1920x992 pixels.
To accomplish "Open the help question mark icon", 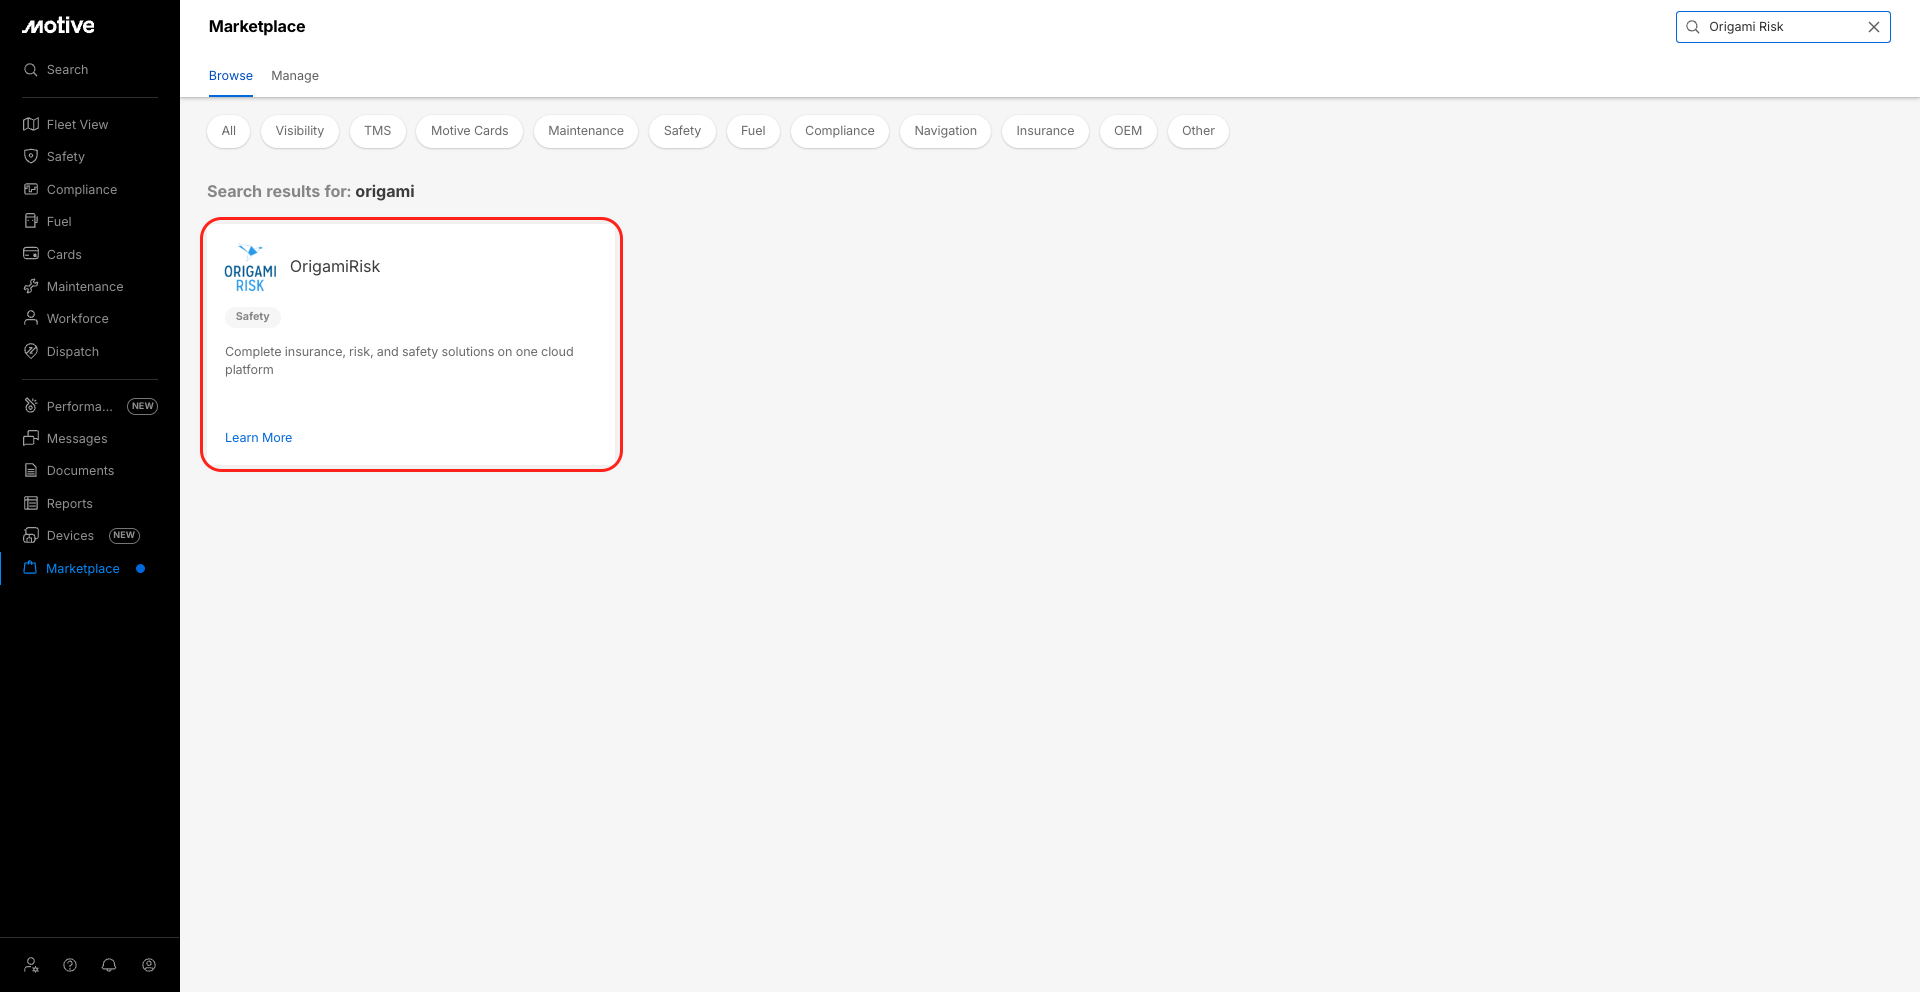I will pyautogui.click(x=70, y=965).
